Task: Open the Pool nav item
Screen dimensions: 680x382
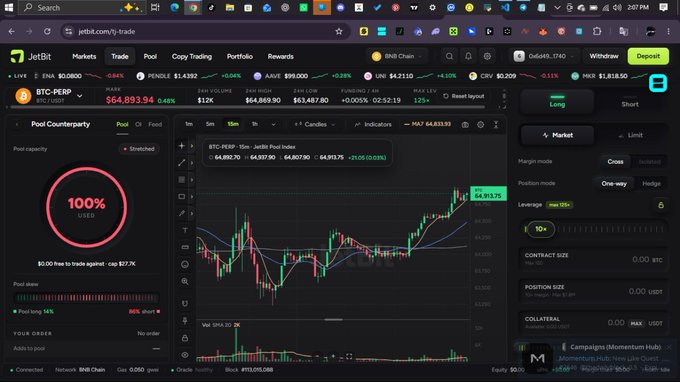Action: pos(150,56)
